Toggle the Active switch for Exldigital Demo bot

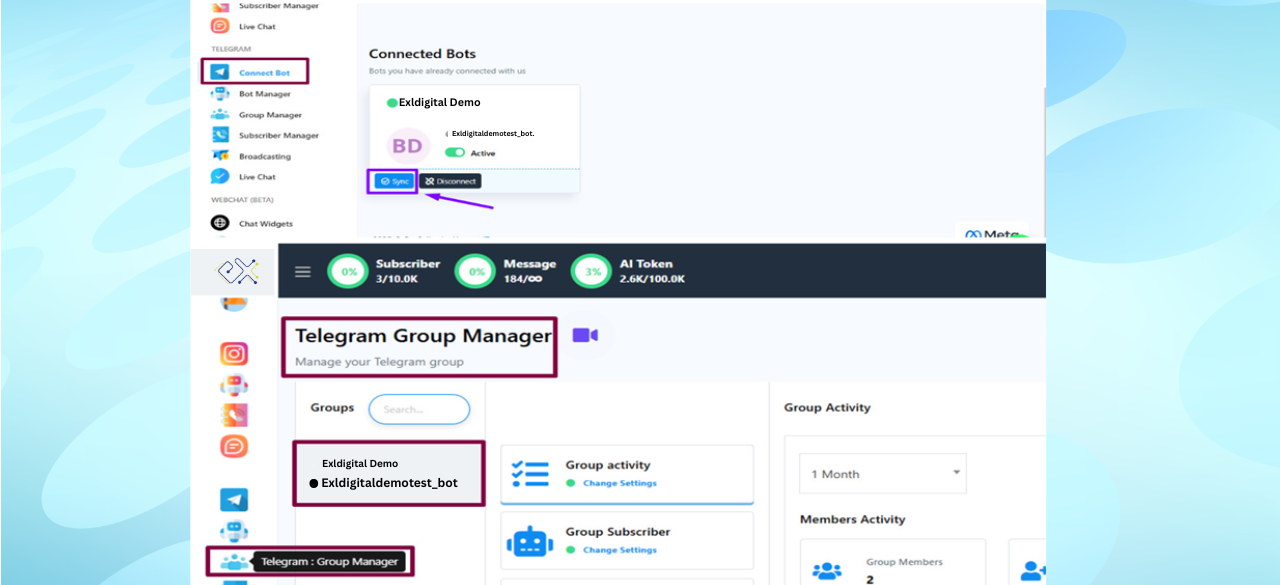tap(455, 153)
